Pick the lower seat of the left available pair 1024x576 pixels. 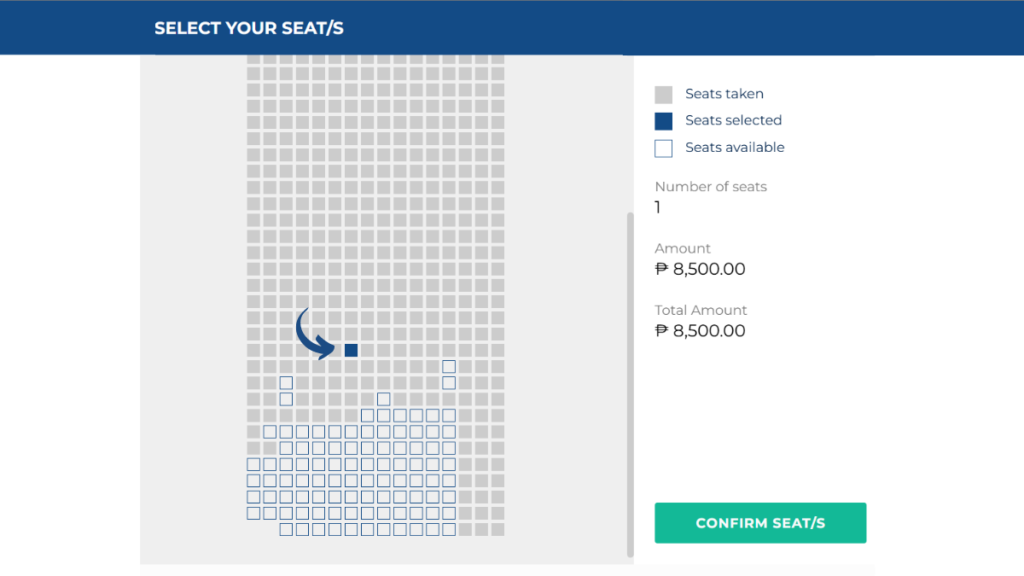tap(286, 399)
